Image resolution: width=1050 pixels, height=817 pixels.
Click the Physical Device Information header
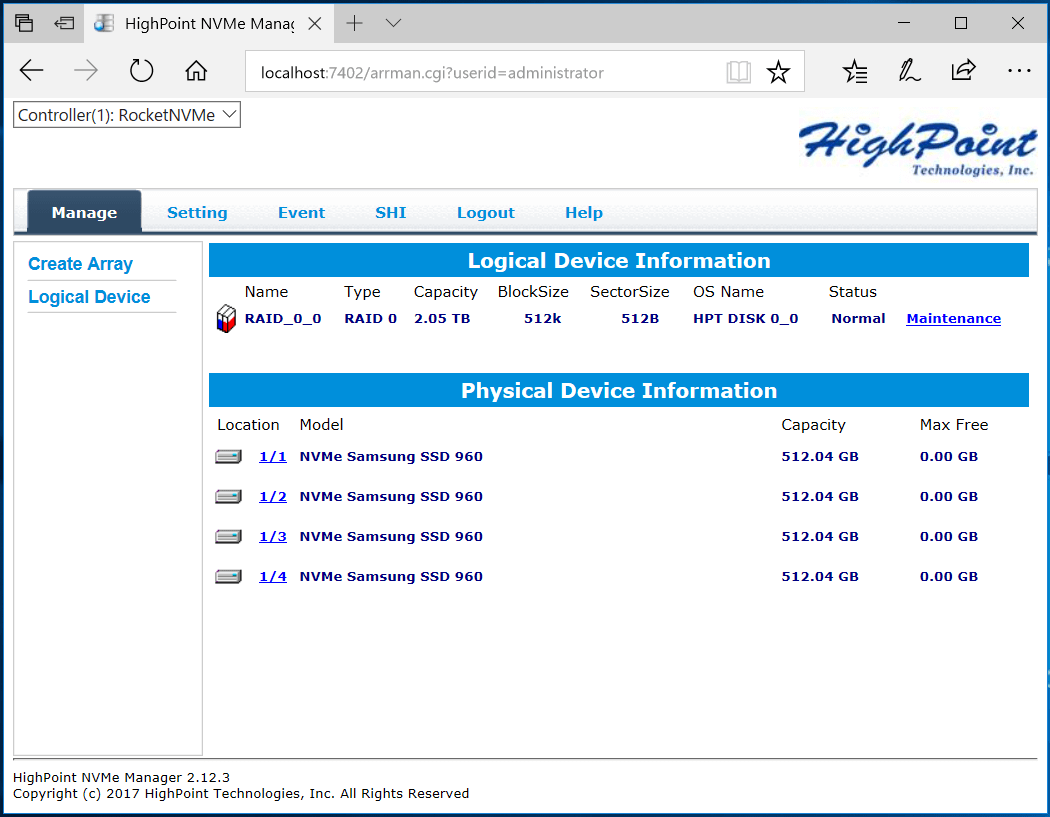[619, 390]
